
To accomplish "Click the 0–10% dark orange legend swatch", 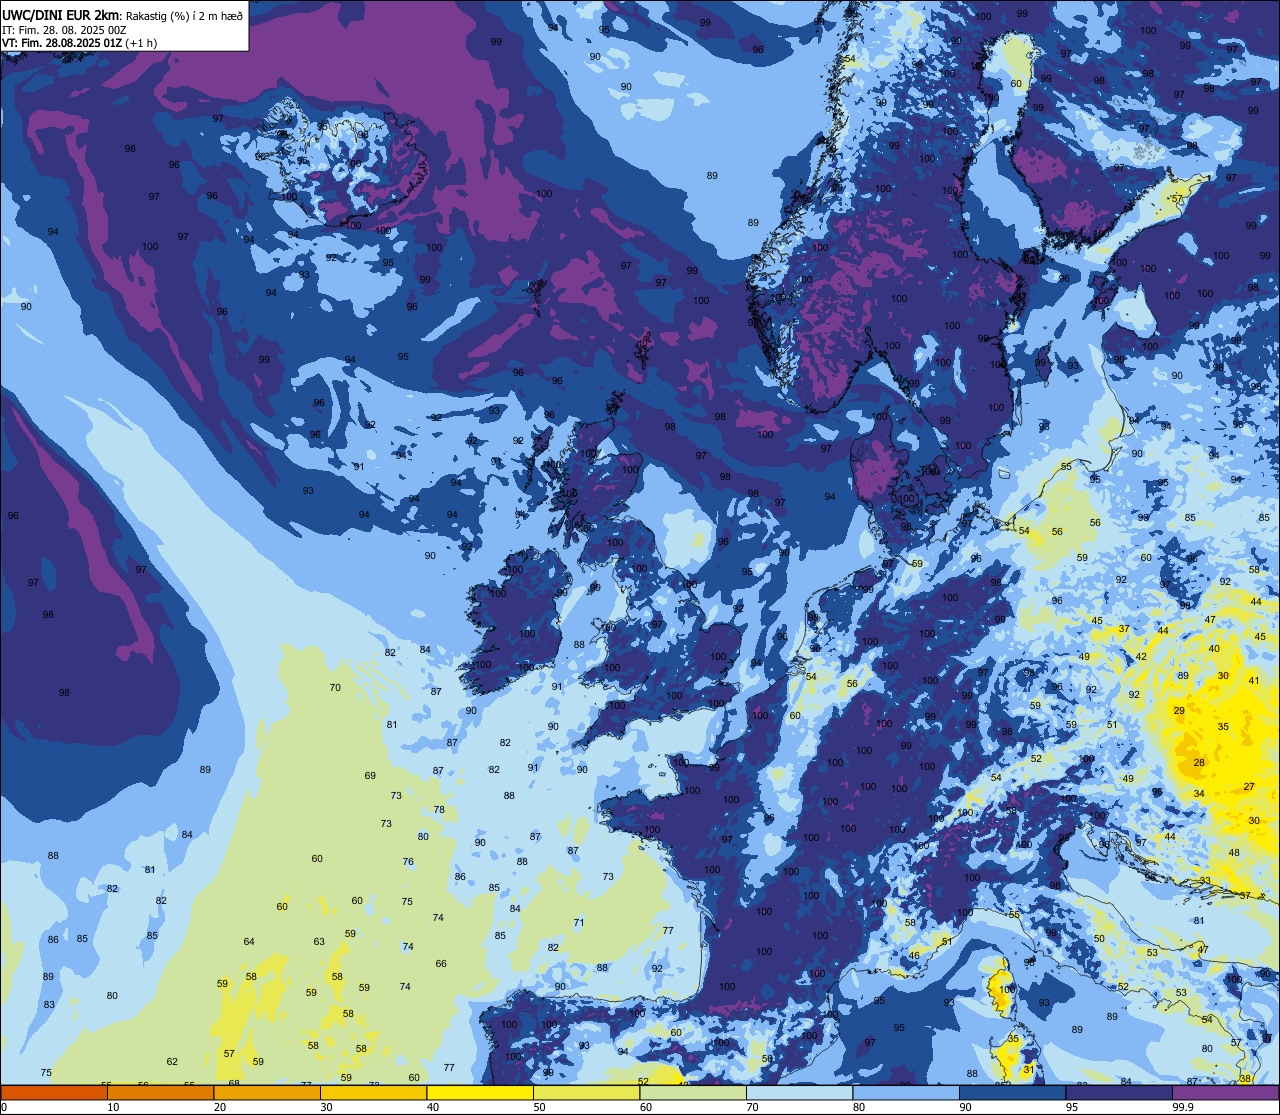I will [x=54, y=1093].
